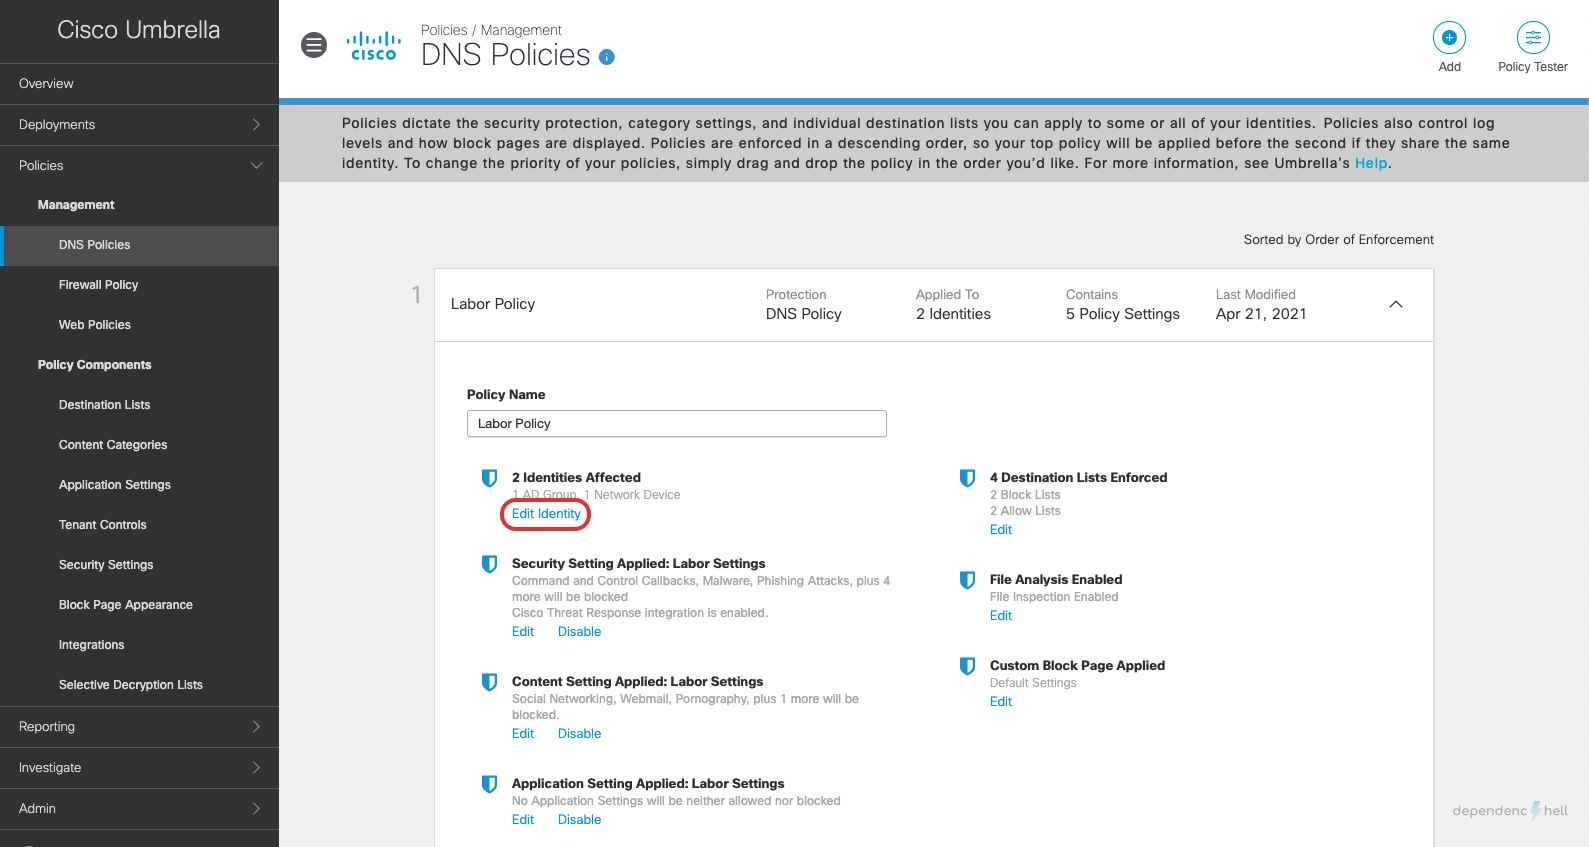Click the info icon beside DNS Policies

click(x=607, y=57)
